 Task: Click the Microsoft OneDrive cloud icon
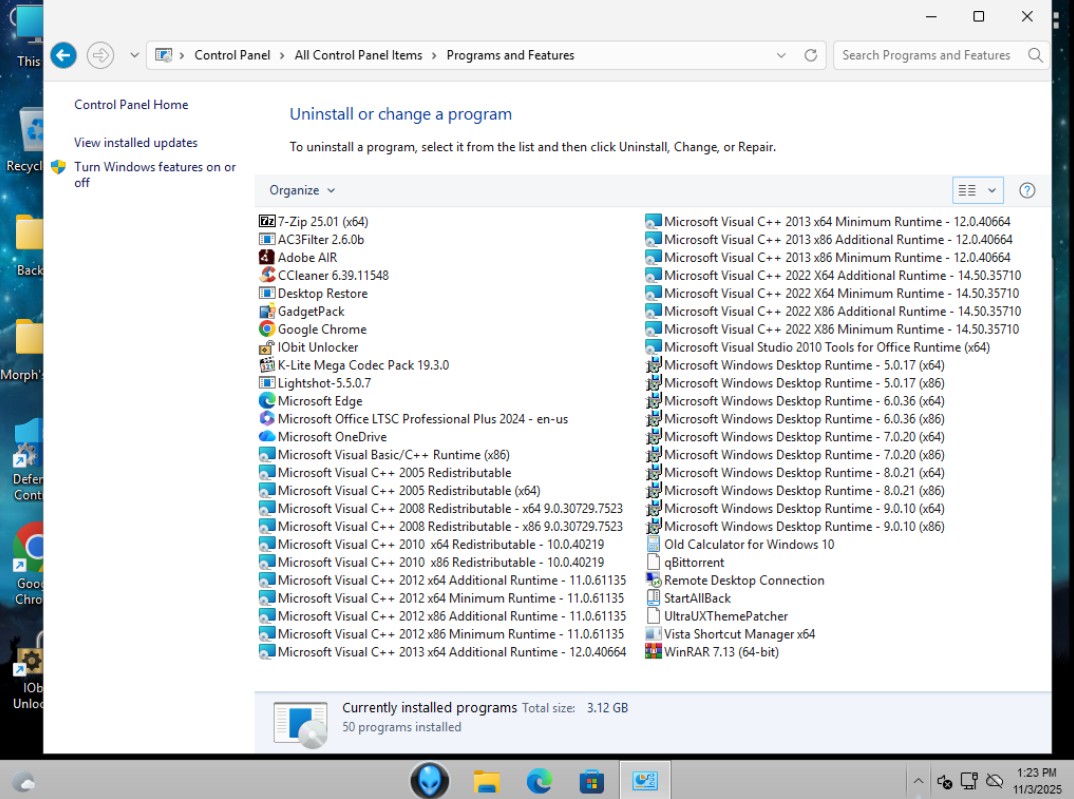[x=266, y=437]
